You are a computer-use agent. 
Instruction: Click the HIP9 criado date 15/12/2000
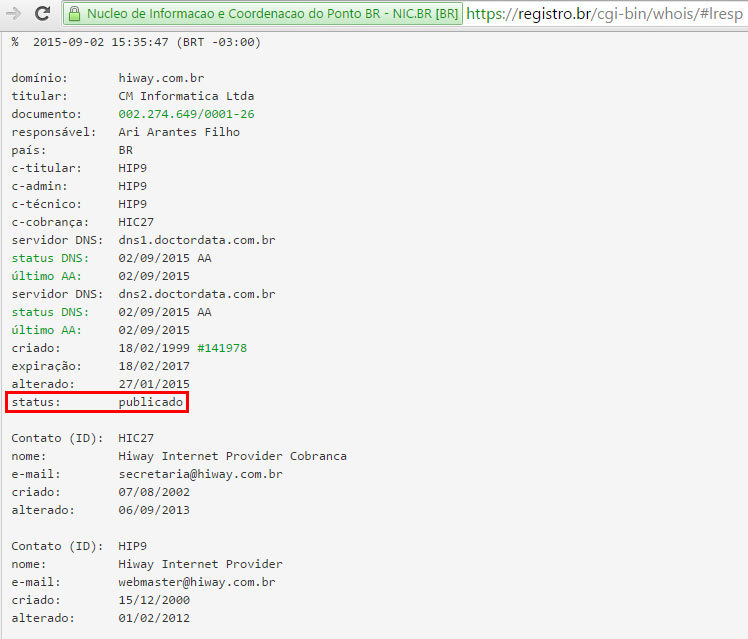[x=154, y=600]
